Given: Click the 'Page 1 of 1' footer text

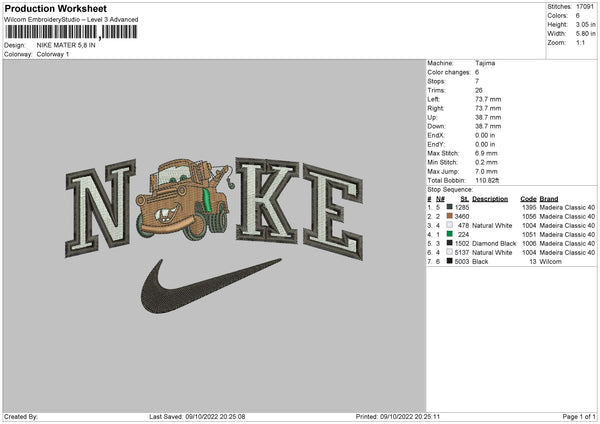Looking at the screenshot, I should 579,416.
